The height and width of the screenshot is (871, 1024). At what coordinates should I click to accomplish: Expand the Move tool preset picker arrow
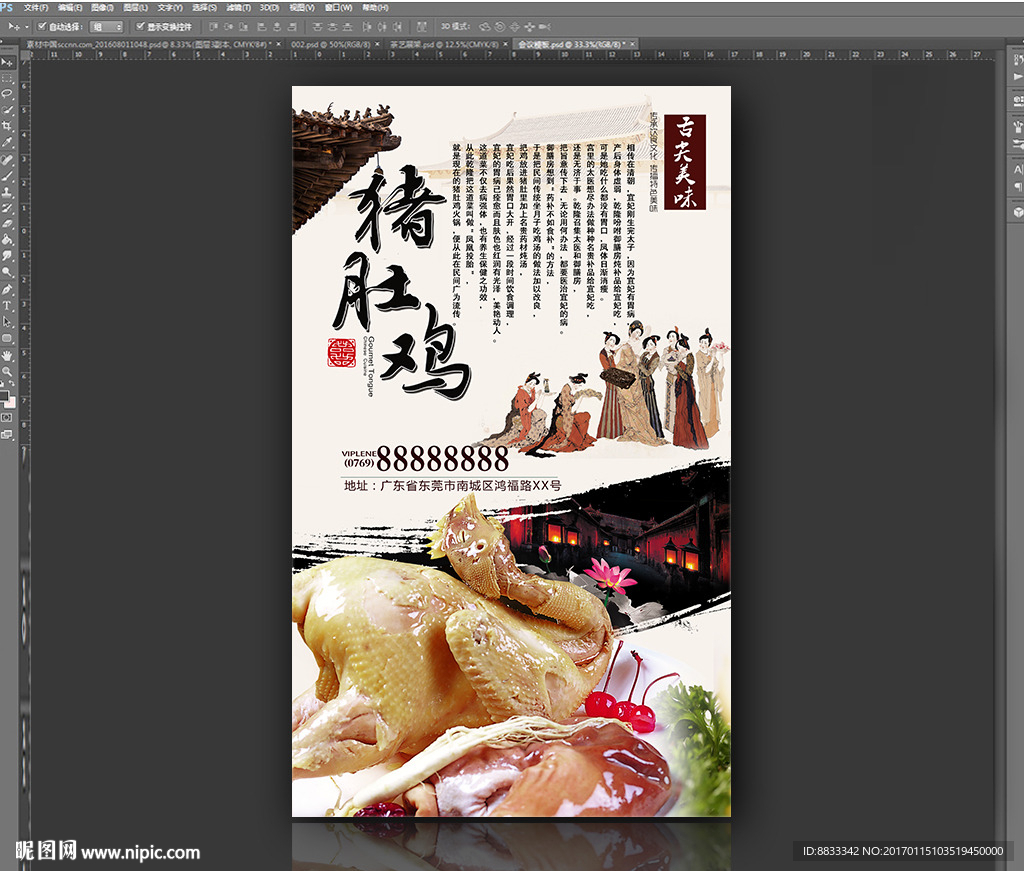27,27
